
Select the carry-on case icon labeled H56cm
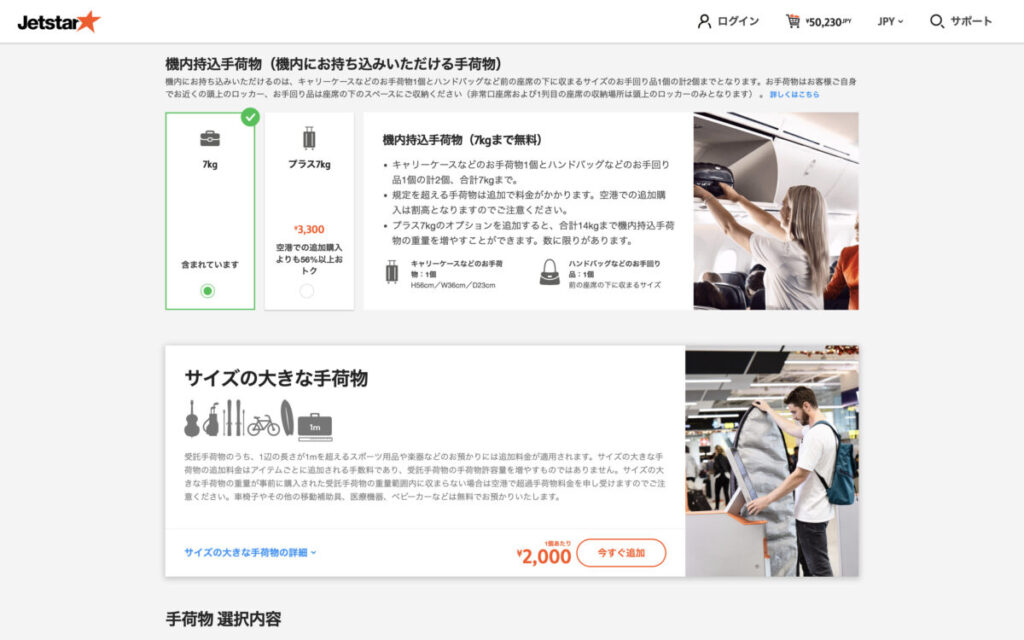(392, 272)
